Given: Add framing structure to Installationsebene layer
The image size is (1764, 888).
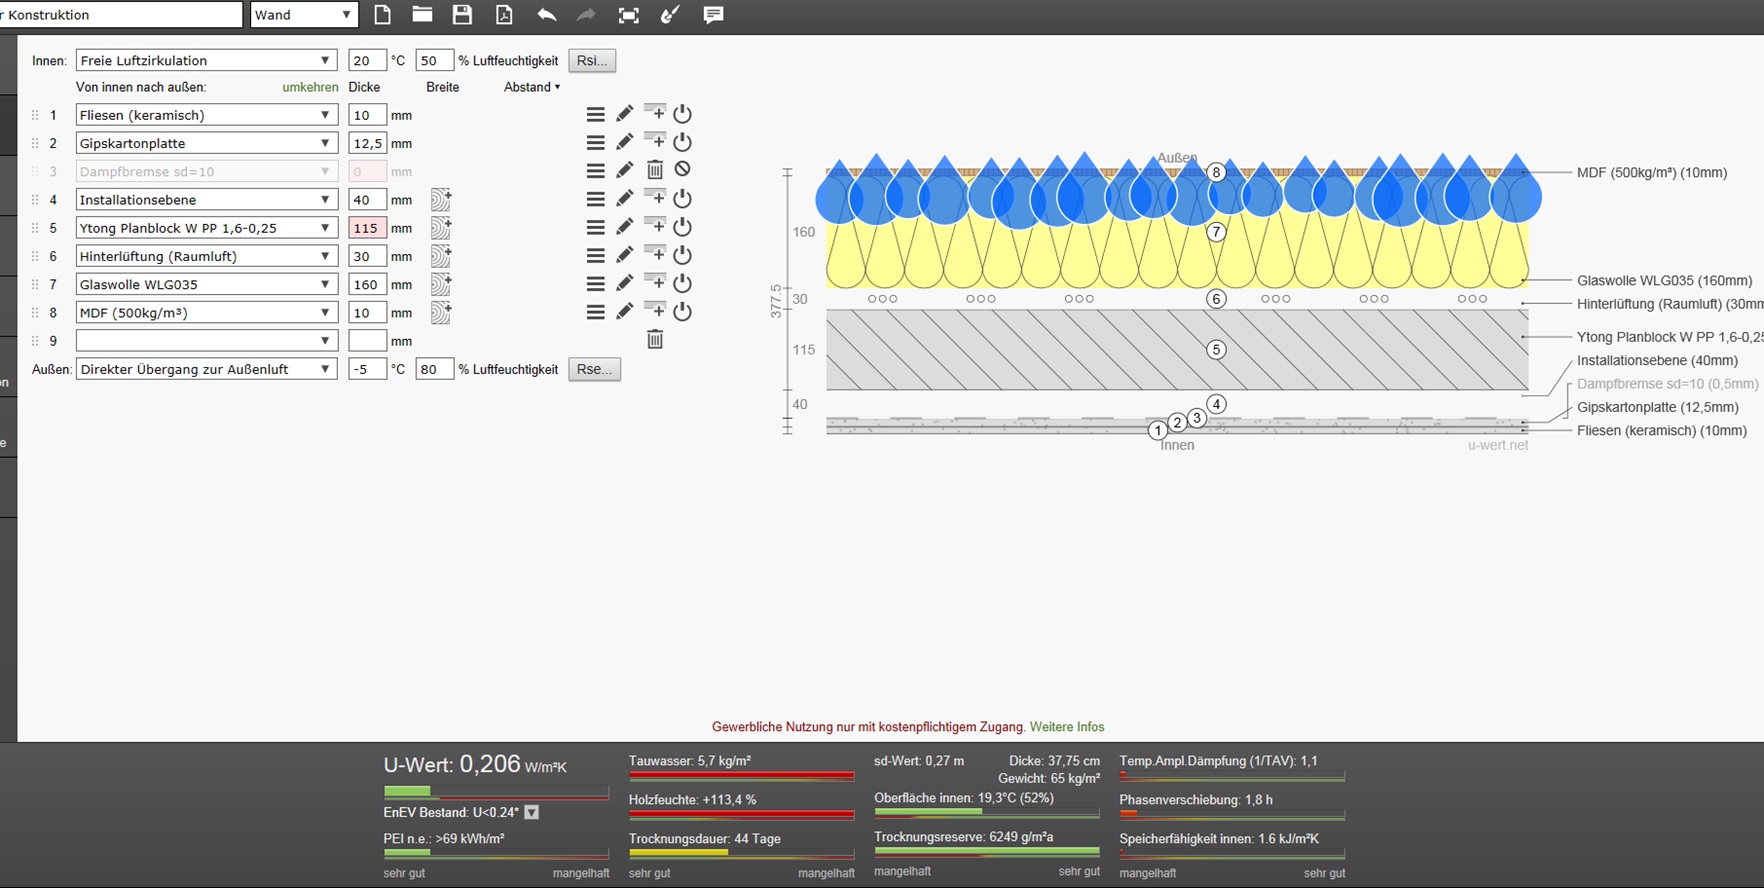Looking at the screenshot, I should click(x=441, y=199).
